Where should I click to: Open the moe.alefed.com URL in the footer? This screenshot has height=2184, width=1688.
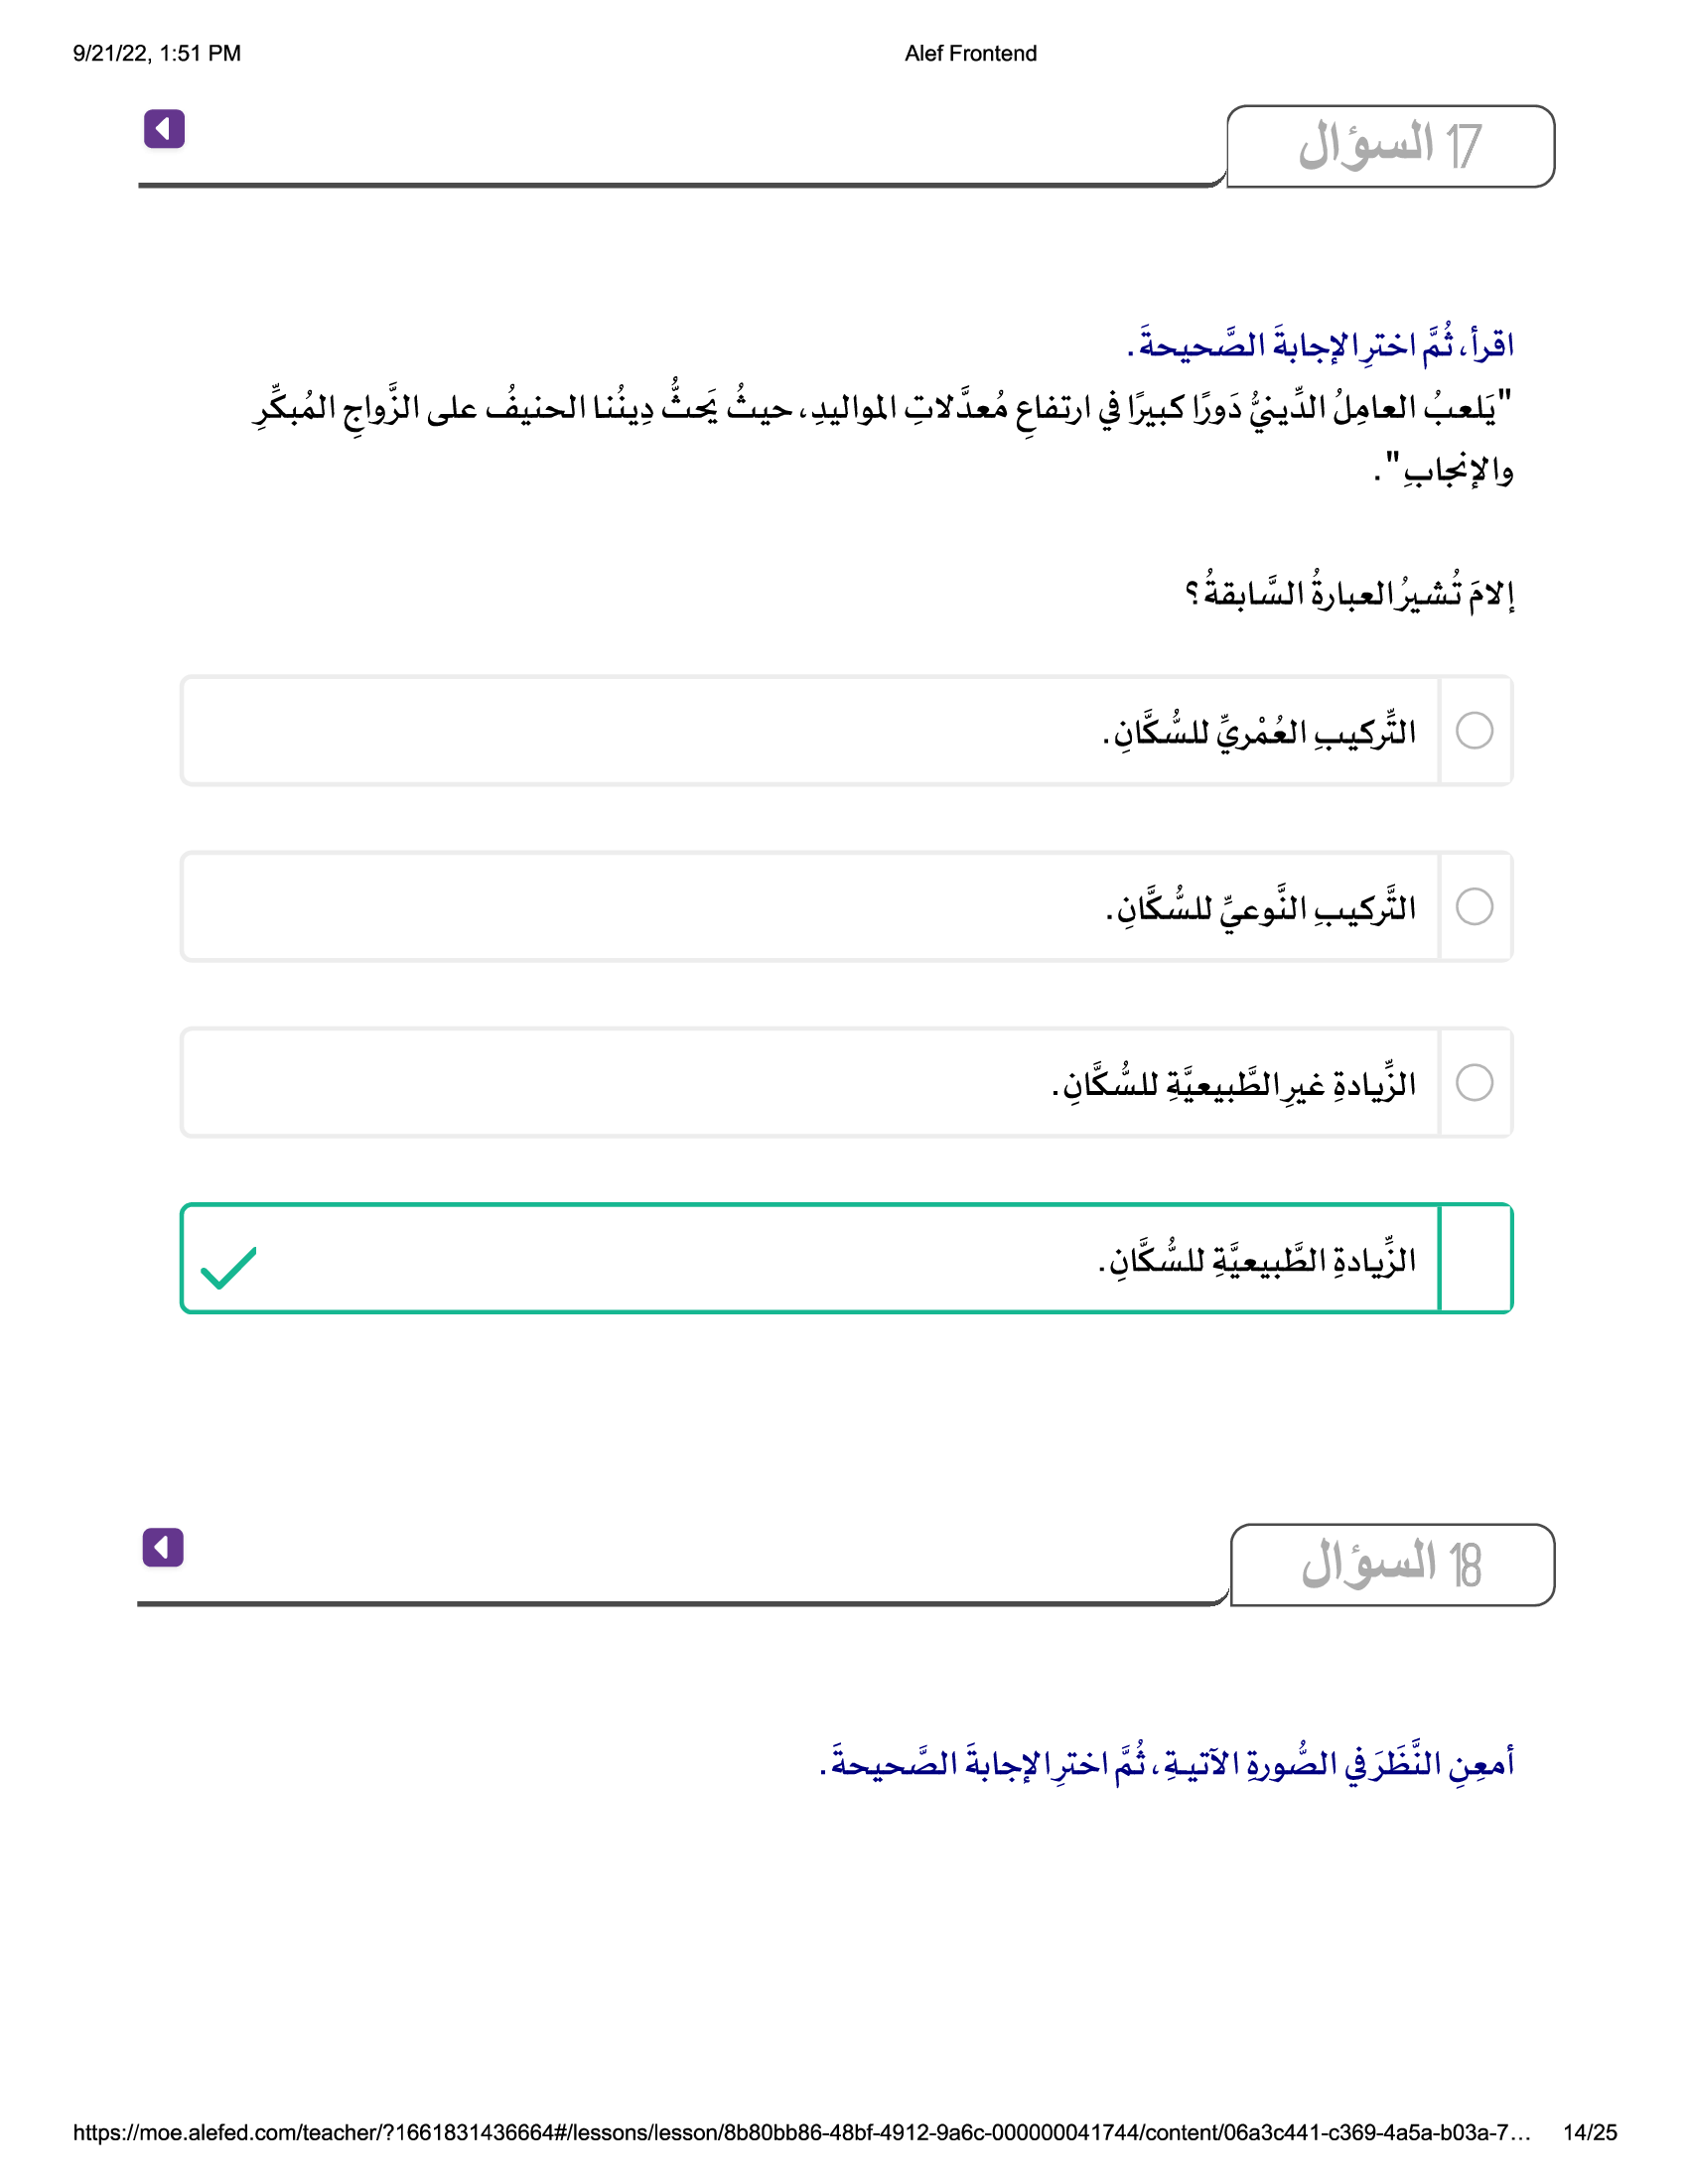click(800, 2132)
